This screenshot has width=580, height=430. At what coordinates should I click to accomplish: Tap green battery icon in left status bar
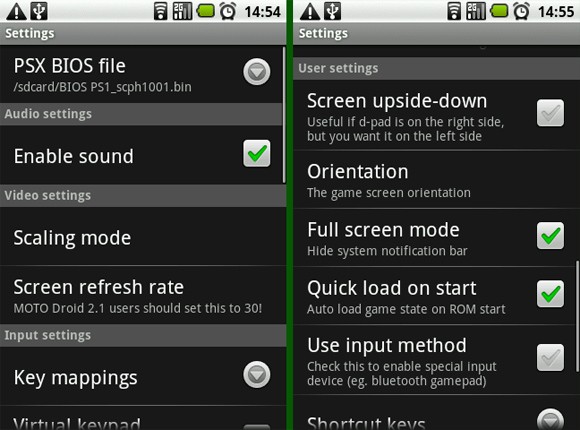point(206,11)
